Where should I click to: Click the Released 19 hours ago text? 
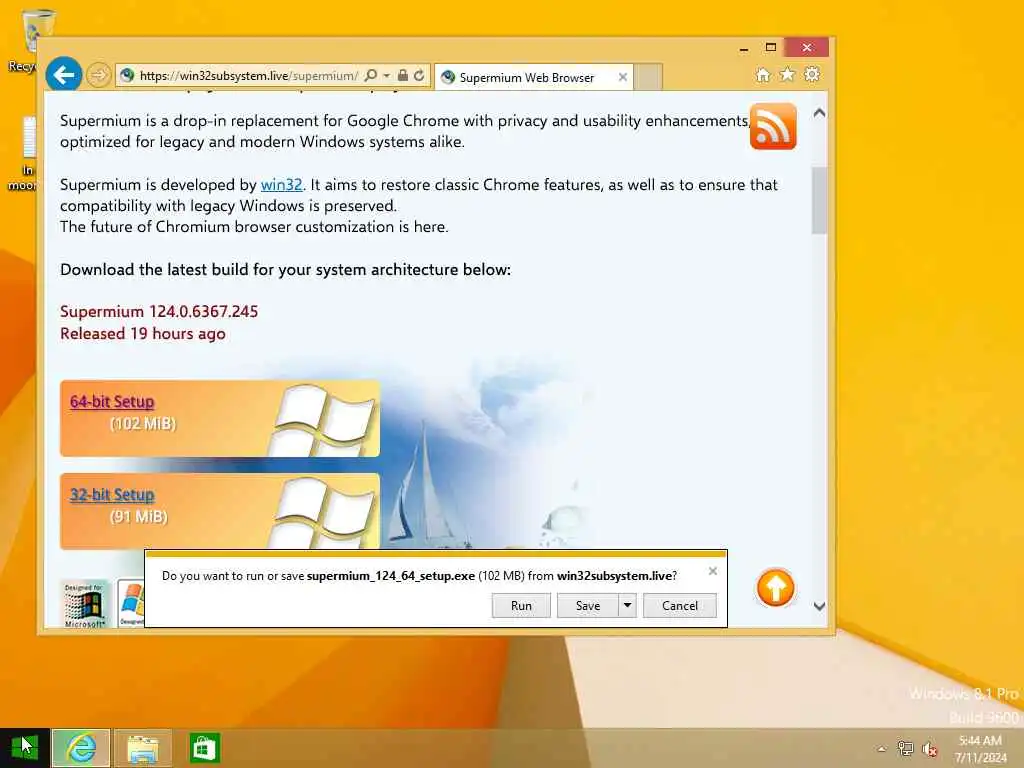(x=142, y=334)
